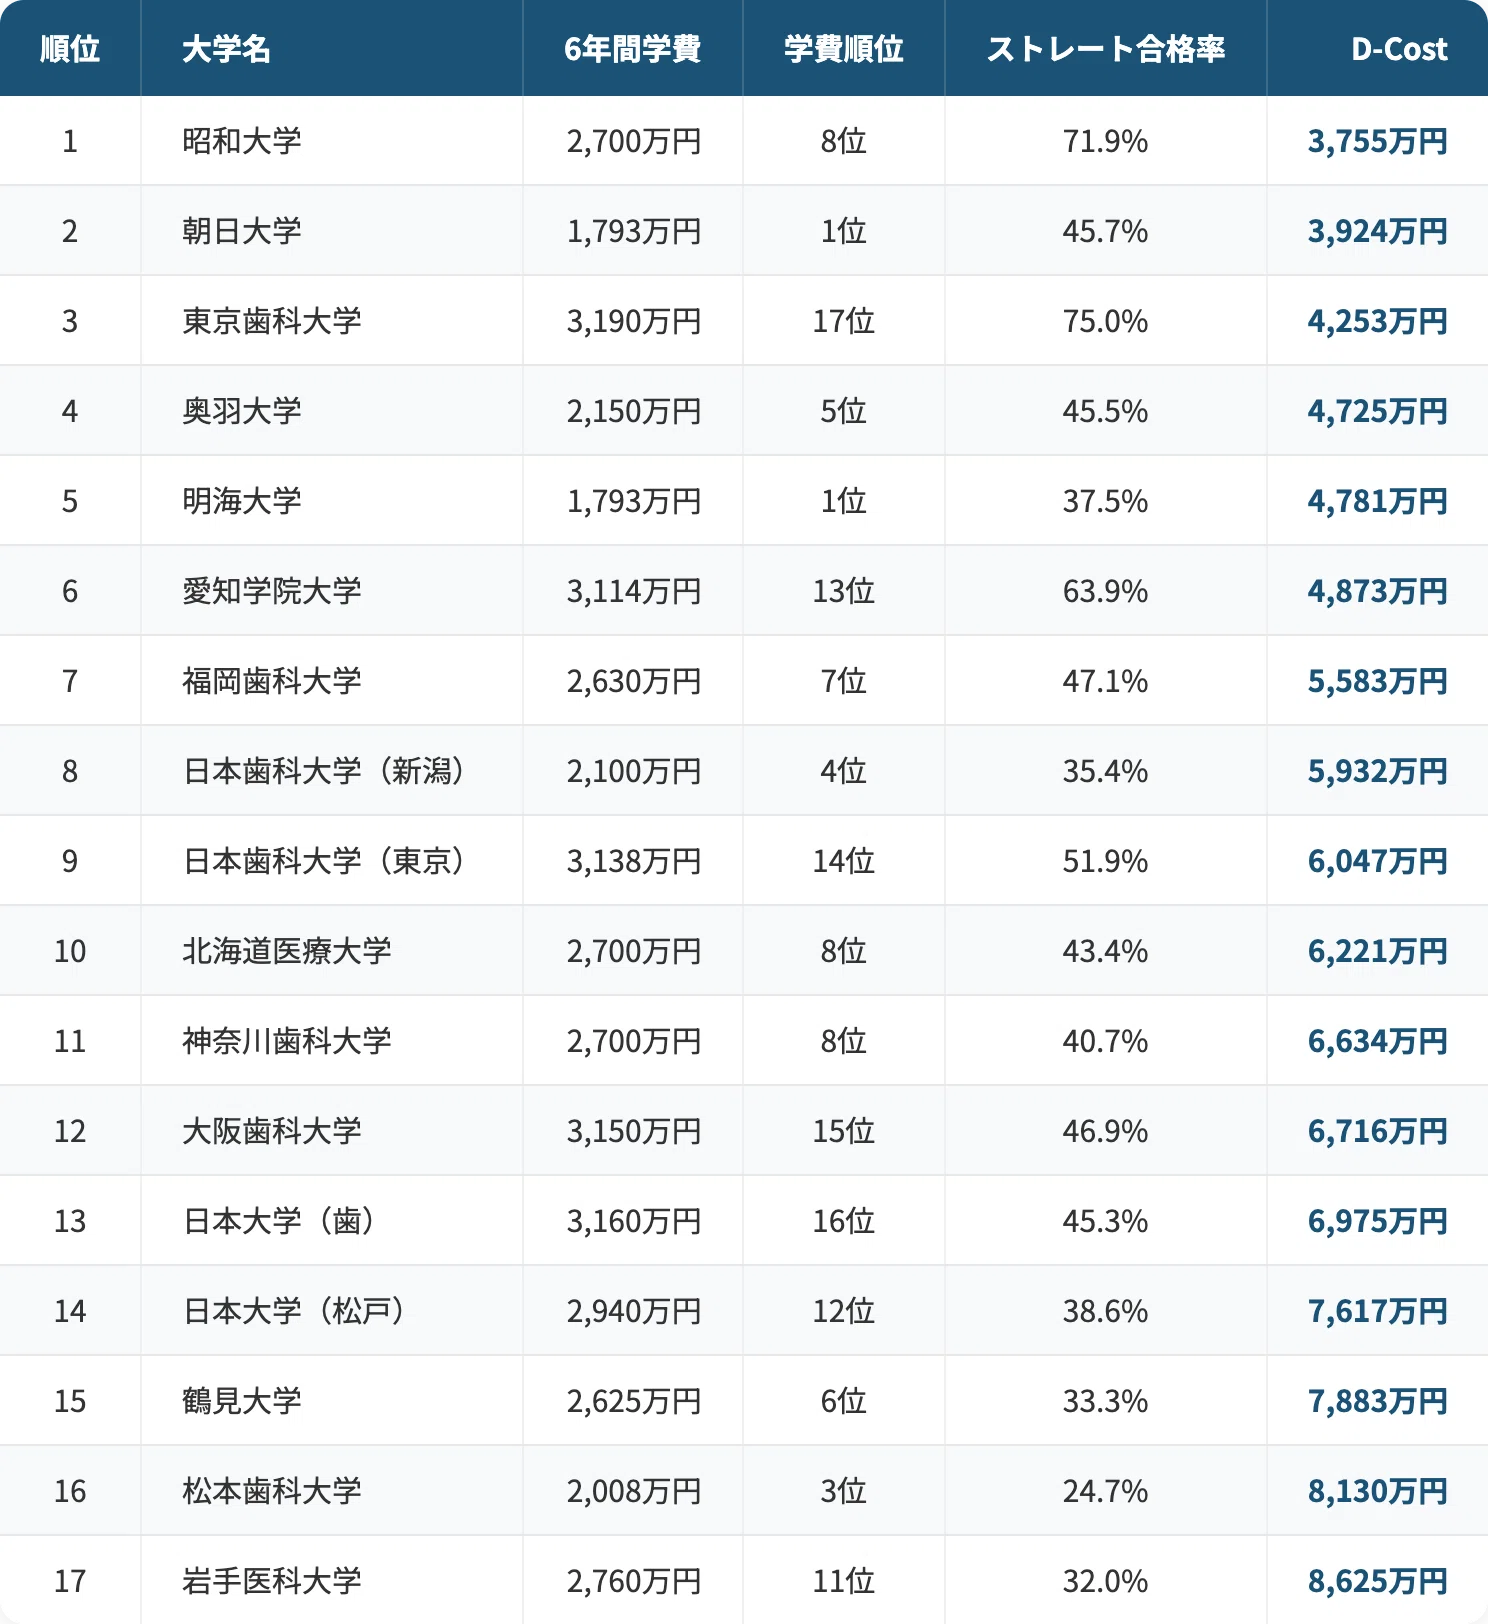Select the university name '愛知学院大学'
Viewport: 1488px width, 1624px height.
(x=272, y=591)
